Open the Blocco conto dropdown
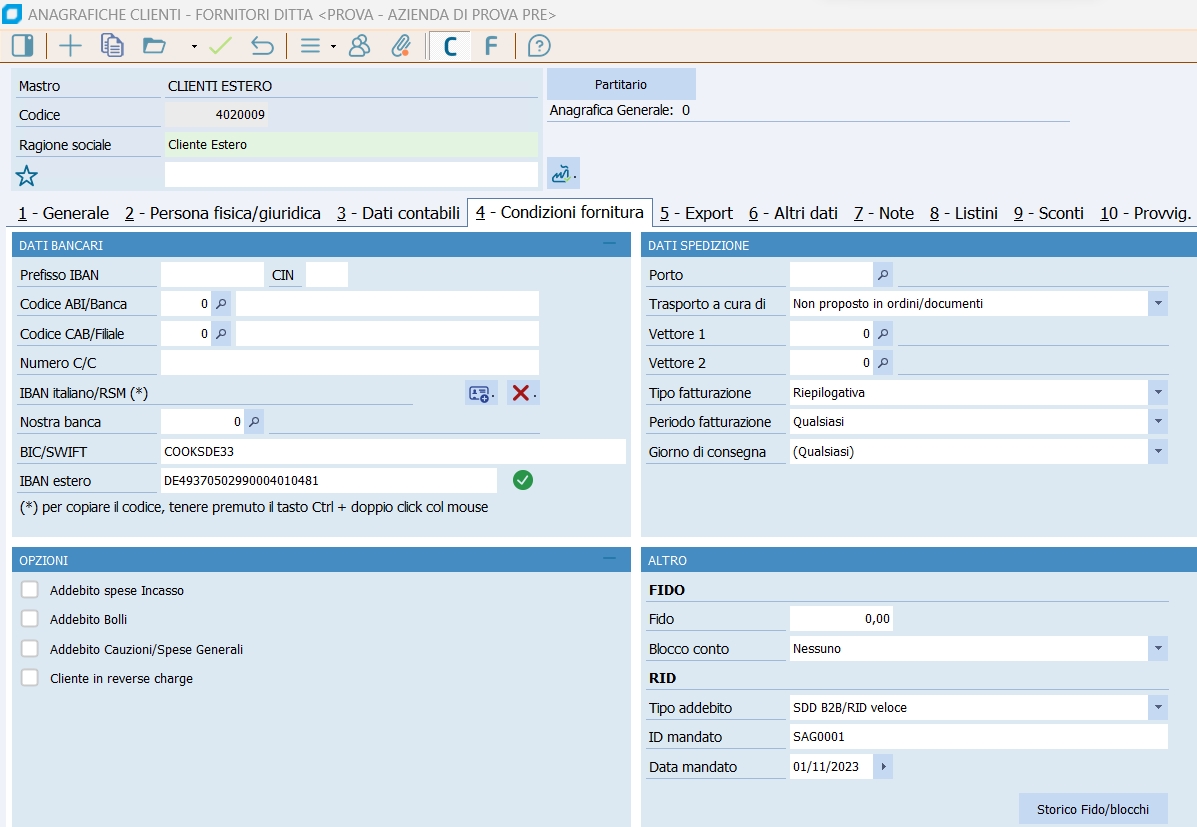Viewport: 1197px width, 827px height. [1158, 649]
